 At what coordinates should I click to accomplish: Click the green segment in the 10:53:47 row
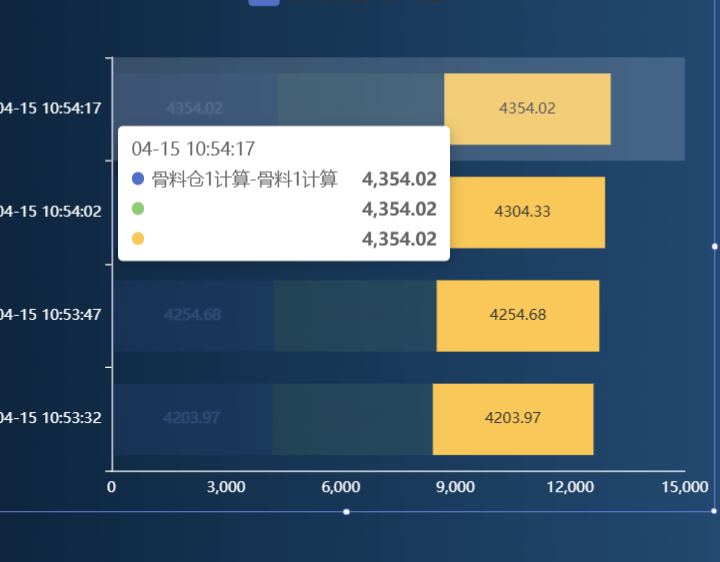coord(355,315)
